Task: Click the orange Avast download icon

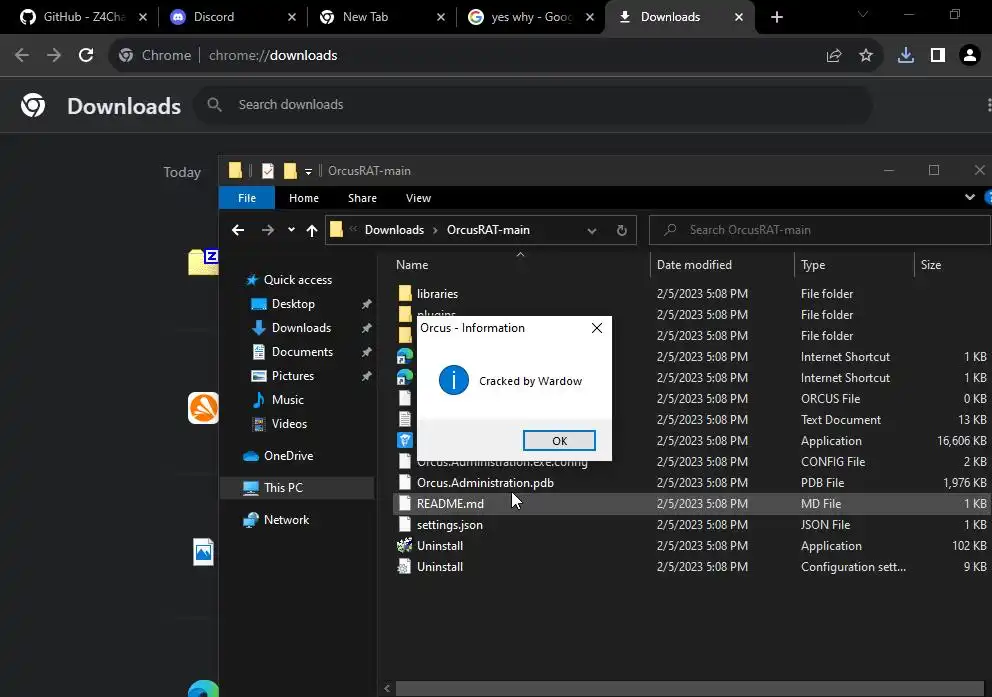Action: [203, 408]
